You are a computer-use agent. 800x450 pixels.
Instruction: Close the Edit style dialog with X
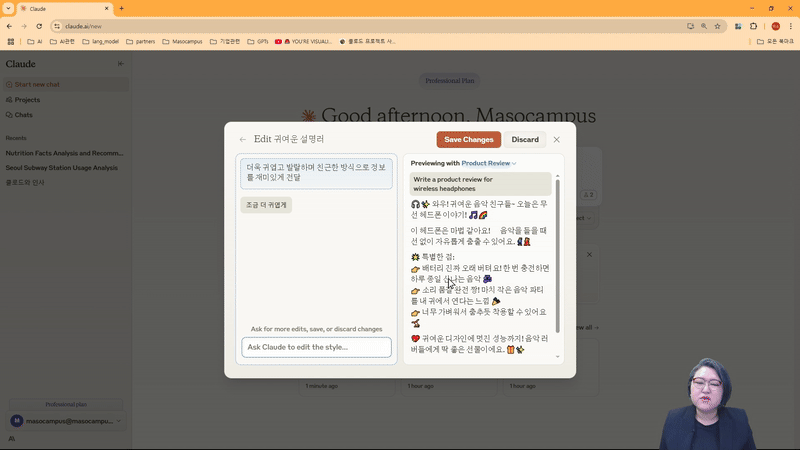[557, 140]
